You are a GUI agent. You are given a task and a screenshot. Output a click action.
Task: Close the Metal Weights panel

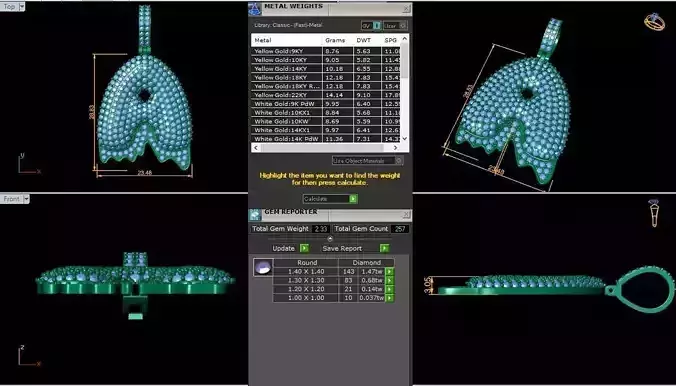[x=406, y=9]
